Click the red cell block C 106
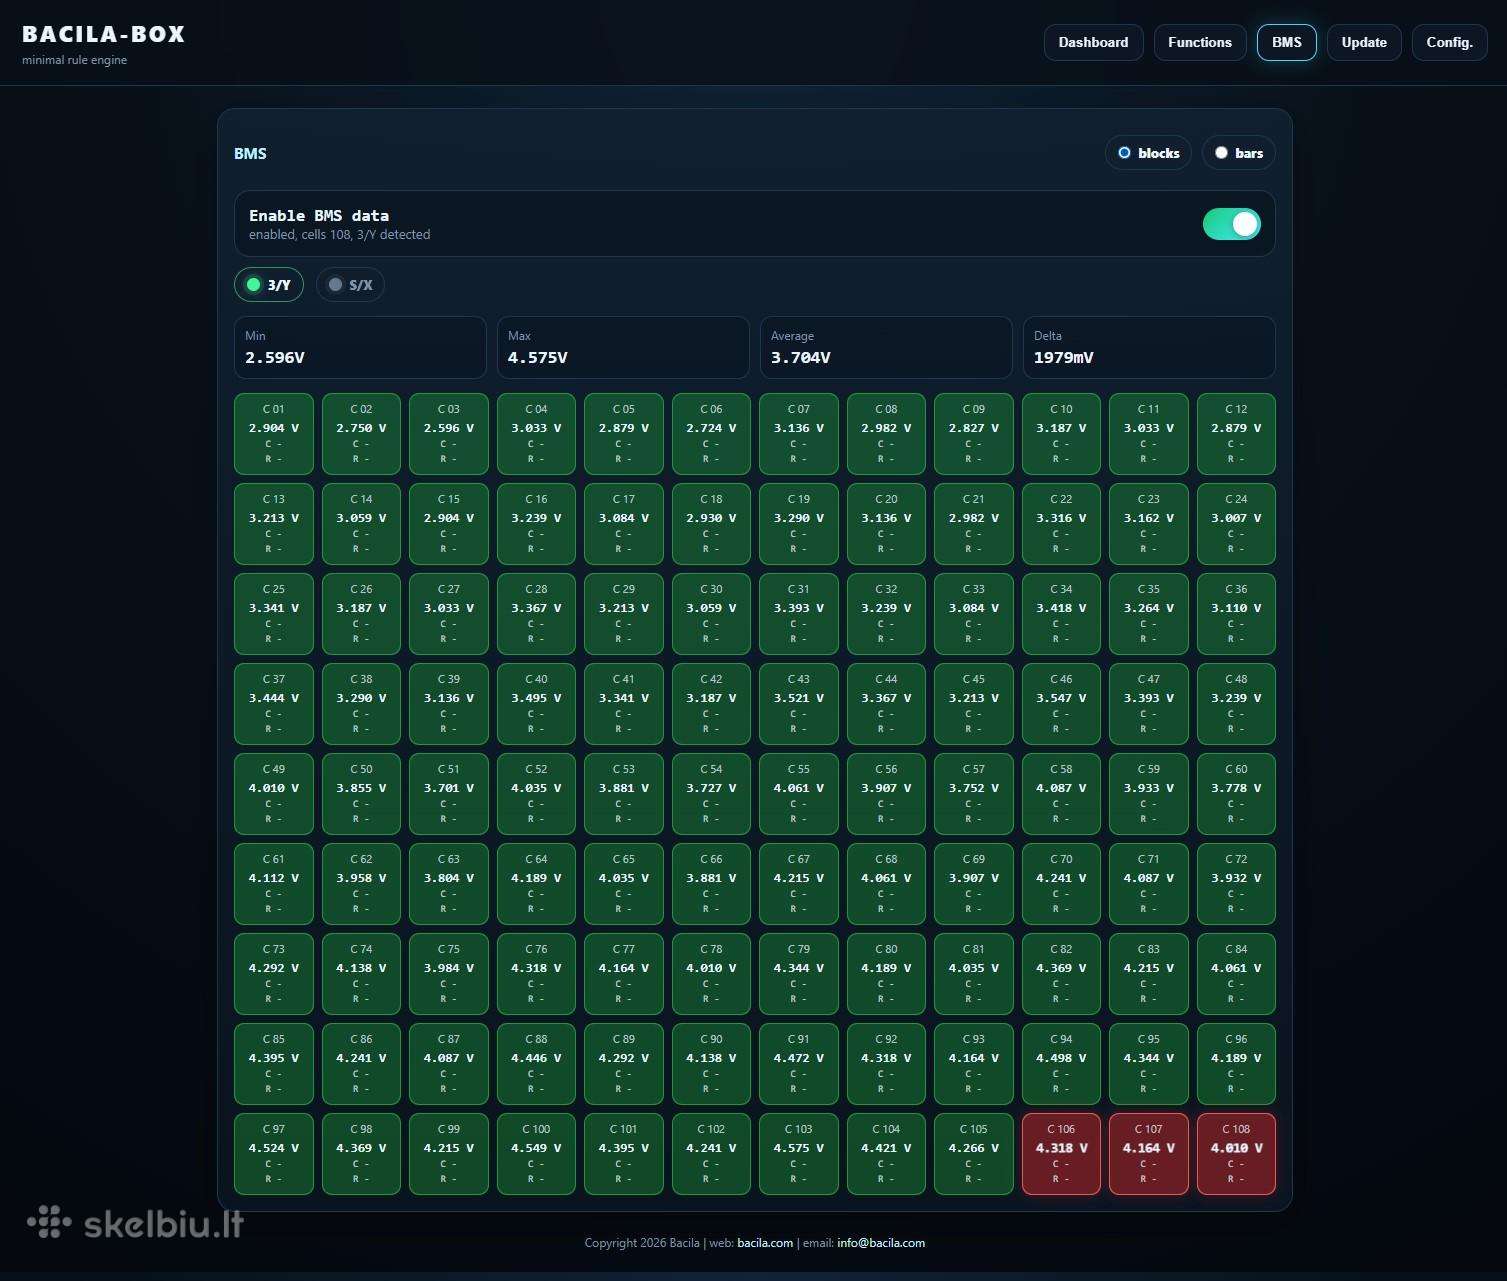This screenshot has height=1281, width=1507. pos(1061,1154)
